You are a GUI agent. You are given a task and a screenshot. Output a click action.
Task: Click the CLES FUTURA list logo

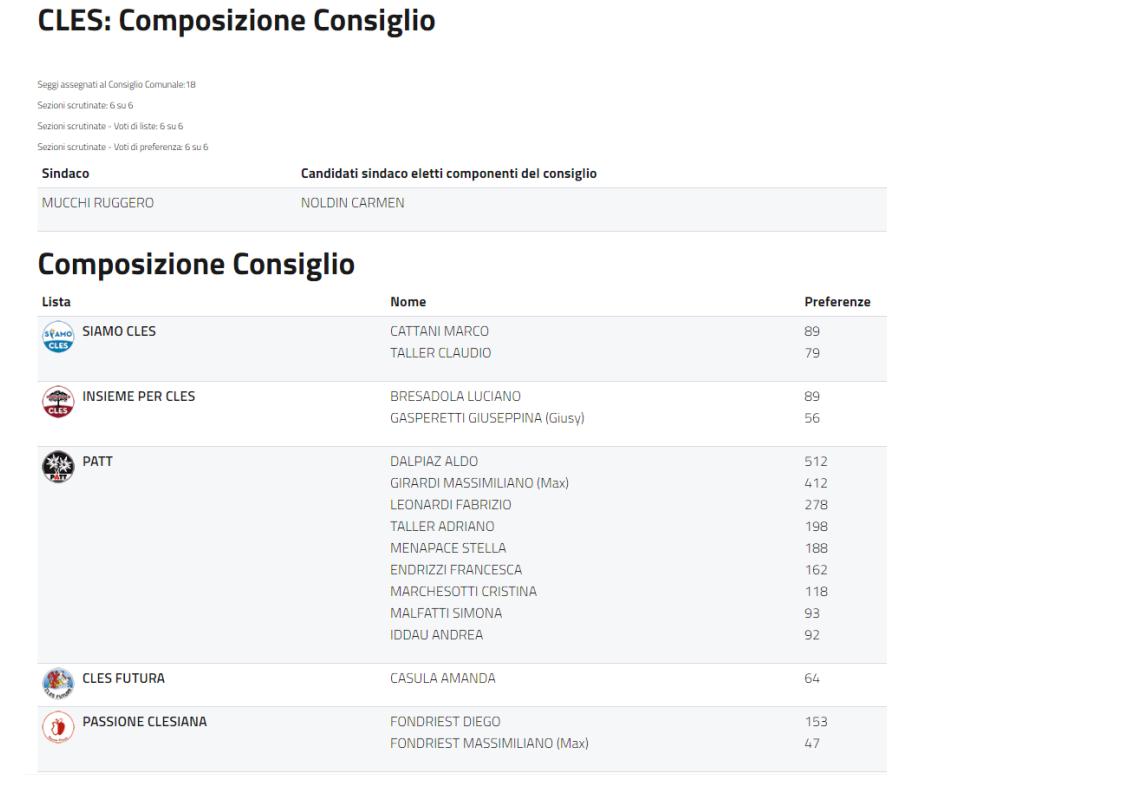pos(55,684)
